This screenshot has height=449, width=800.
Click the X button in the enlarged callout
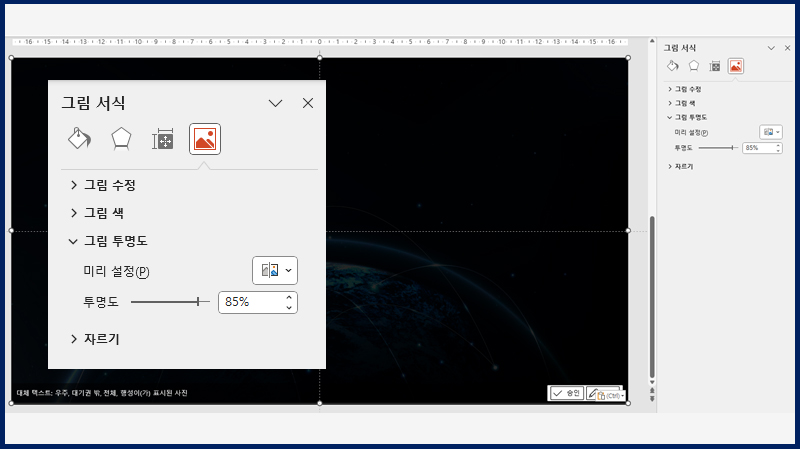click(308, 103)
